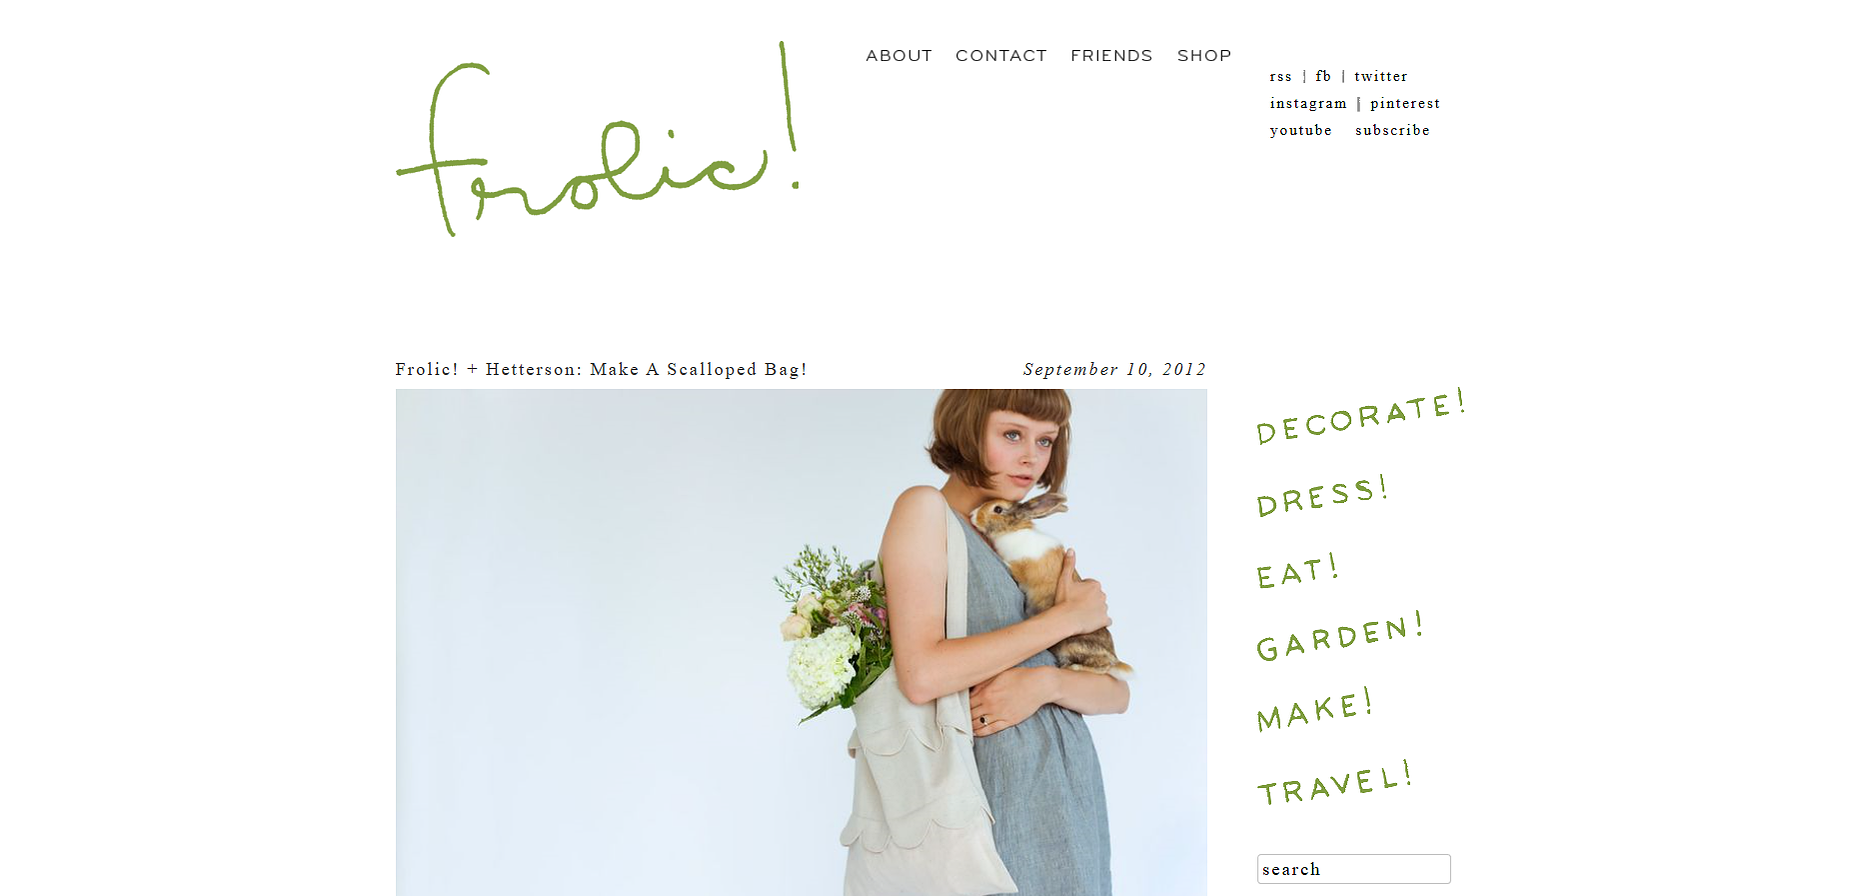Select the MAKE! category graphic
1849x896 pixels.
[x=1314, y=709]
